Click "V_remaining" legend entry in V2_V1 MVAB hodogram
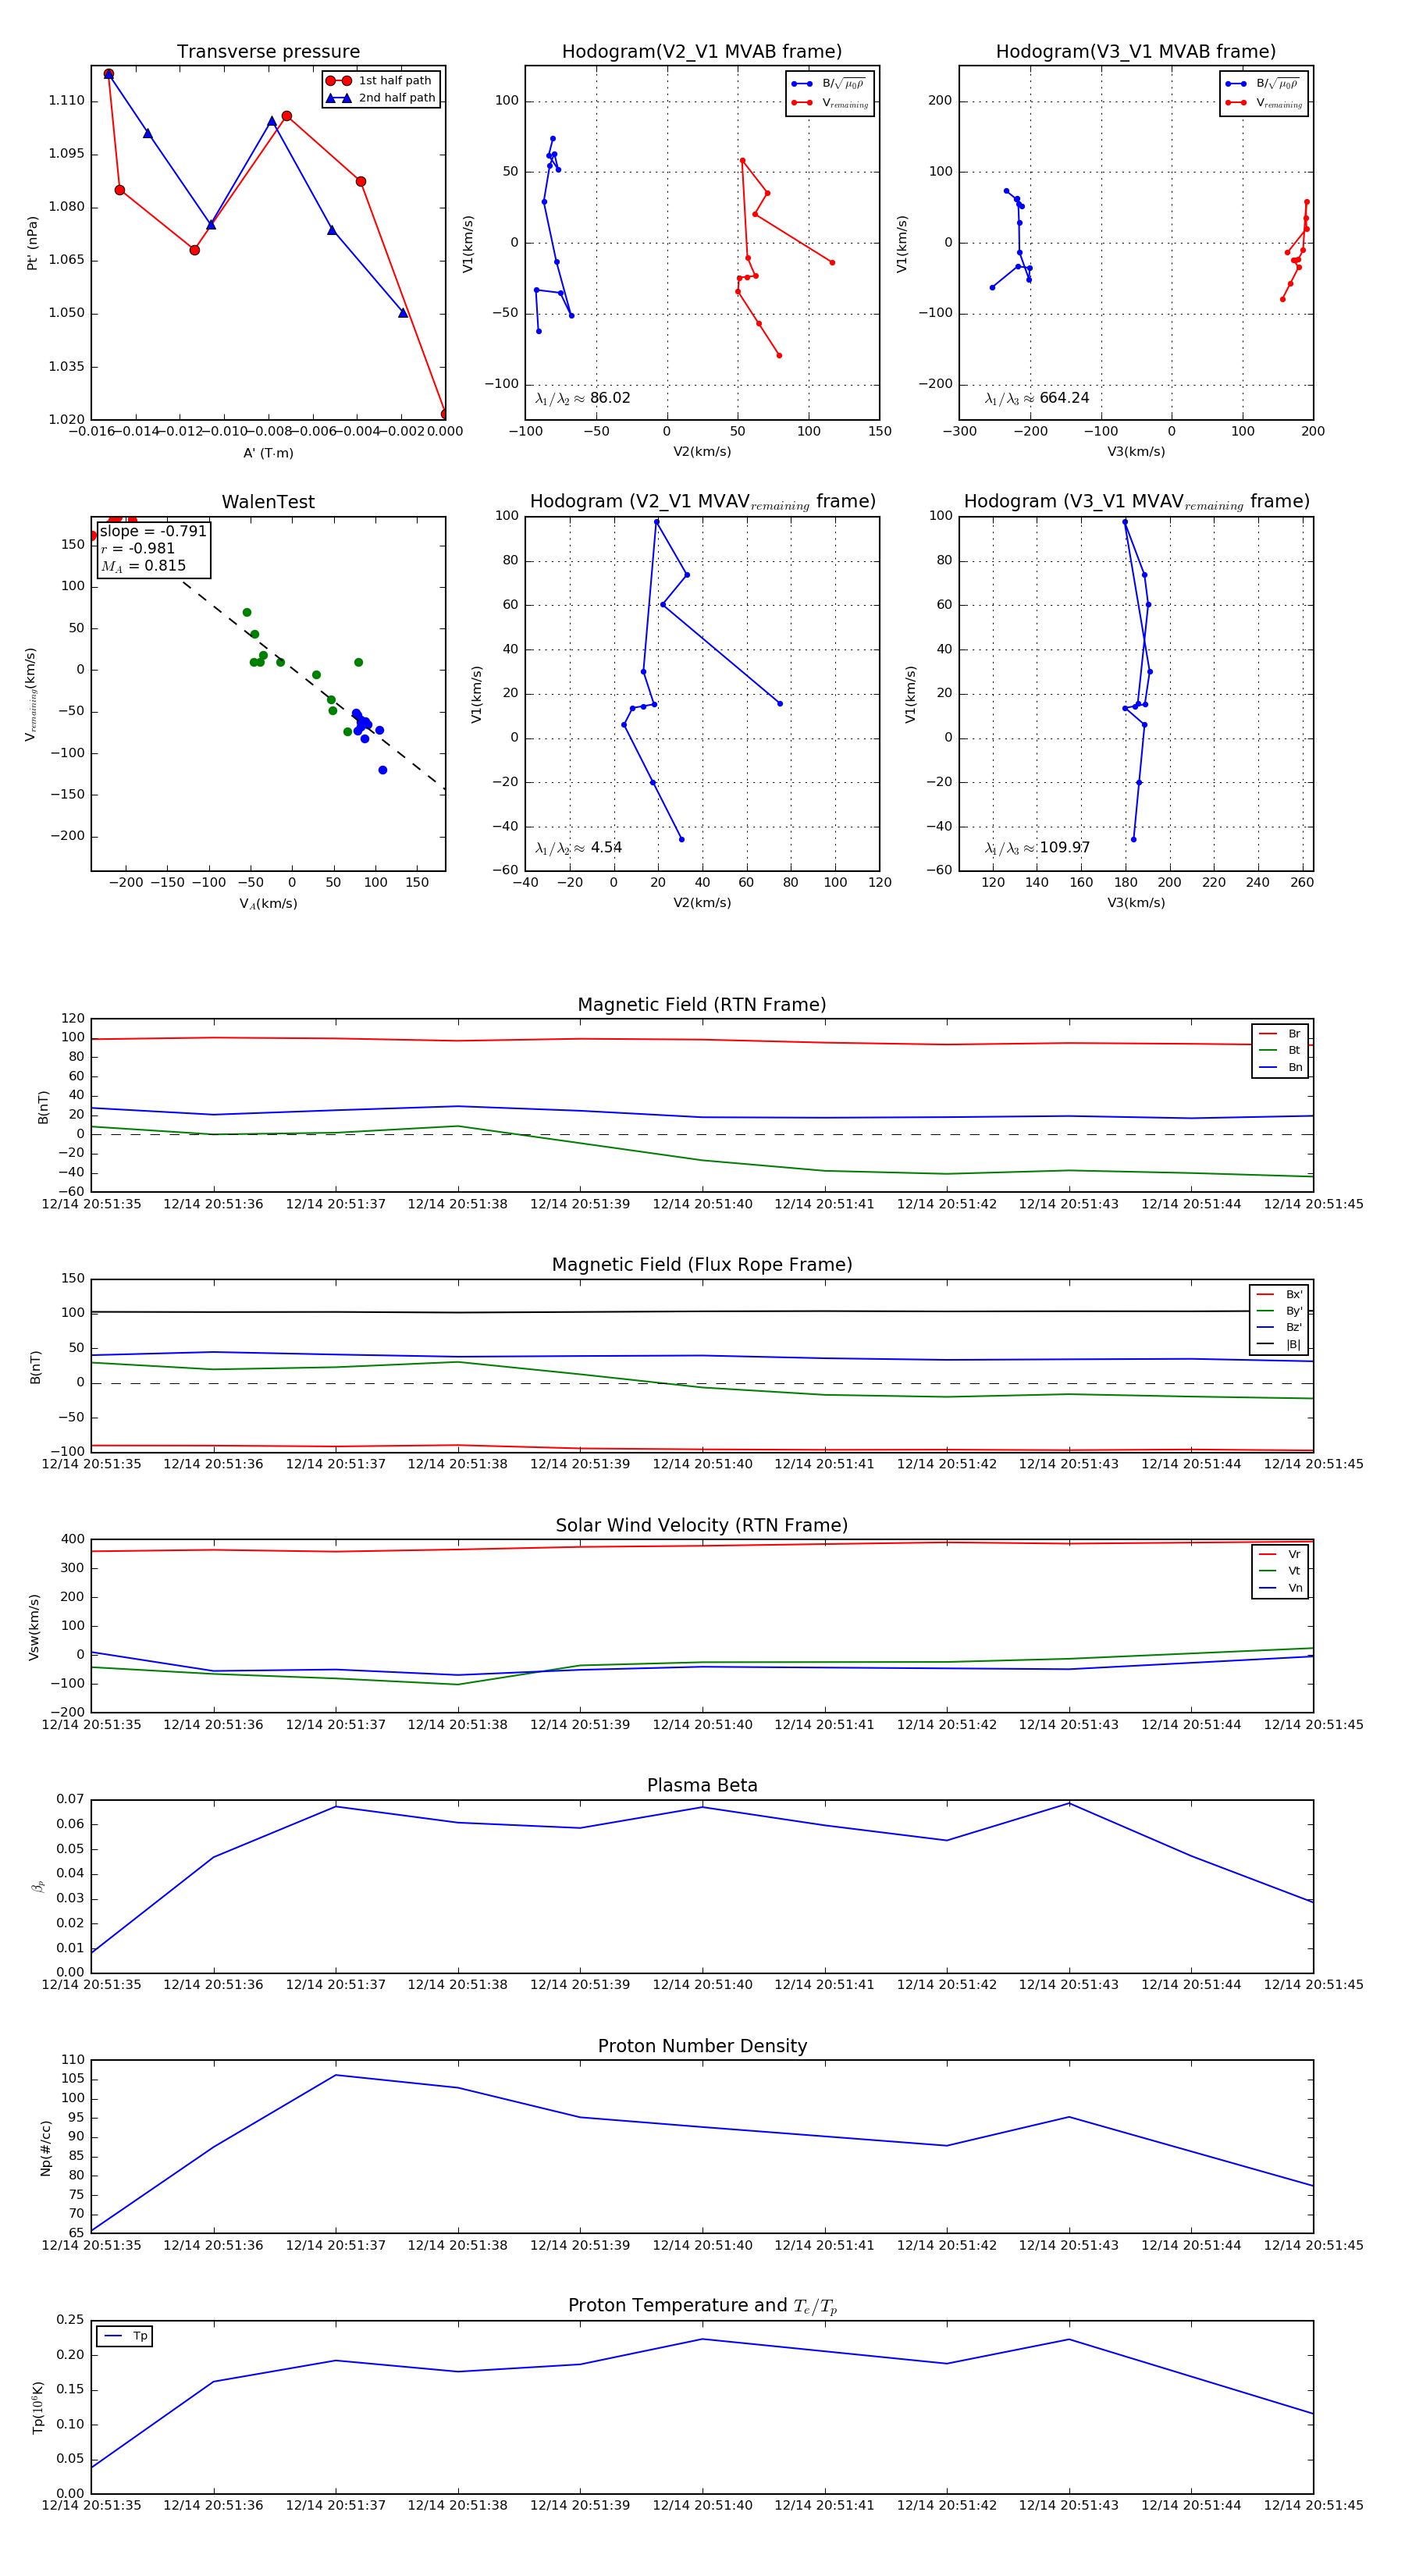This screenshot has width=1405, height=2576. (x=830, y=103)
